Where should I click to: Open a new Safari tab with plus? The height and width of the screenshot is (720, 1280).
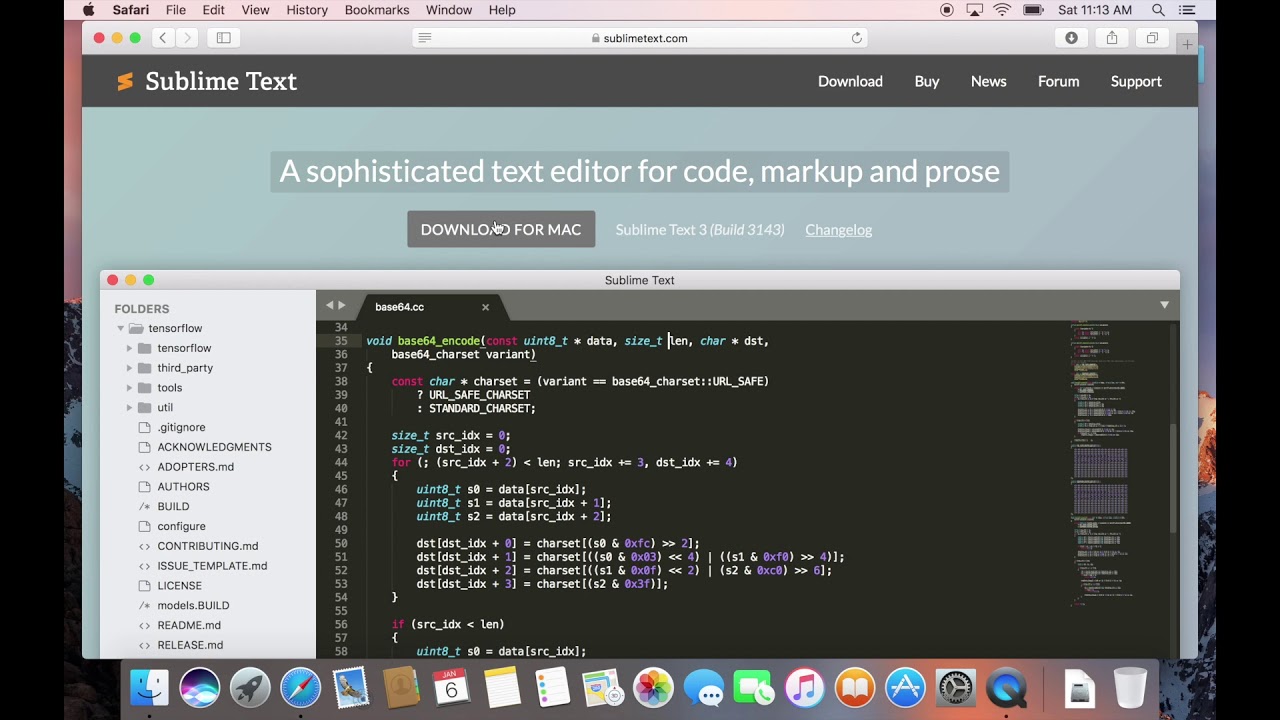coord(1187,44)
